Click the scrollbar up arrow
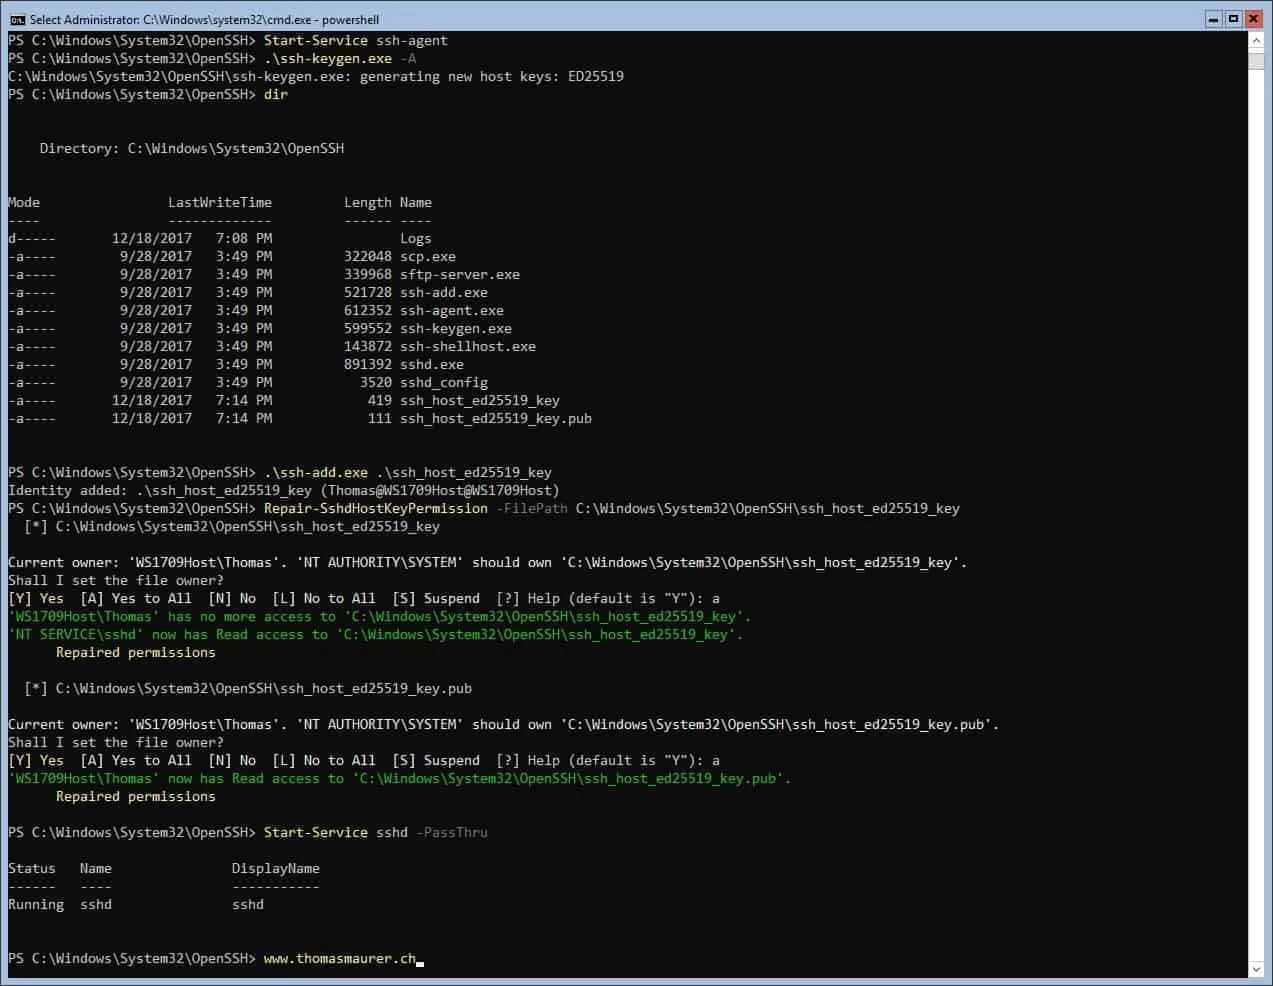1273x986 pixels. click(x=1257, y=40)
